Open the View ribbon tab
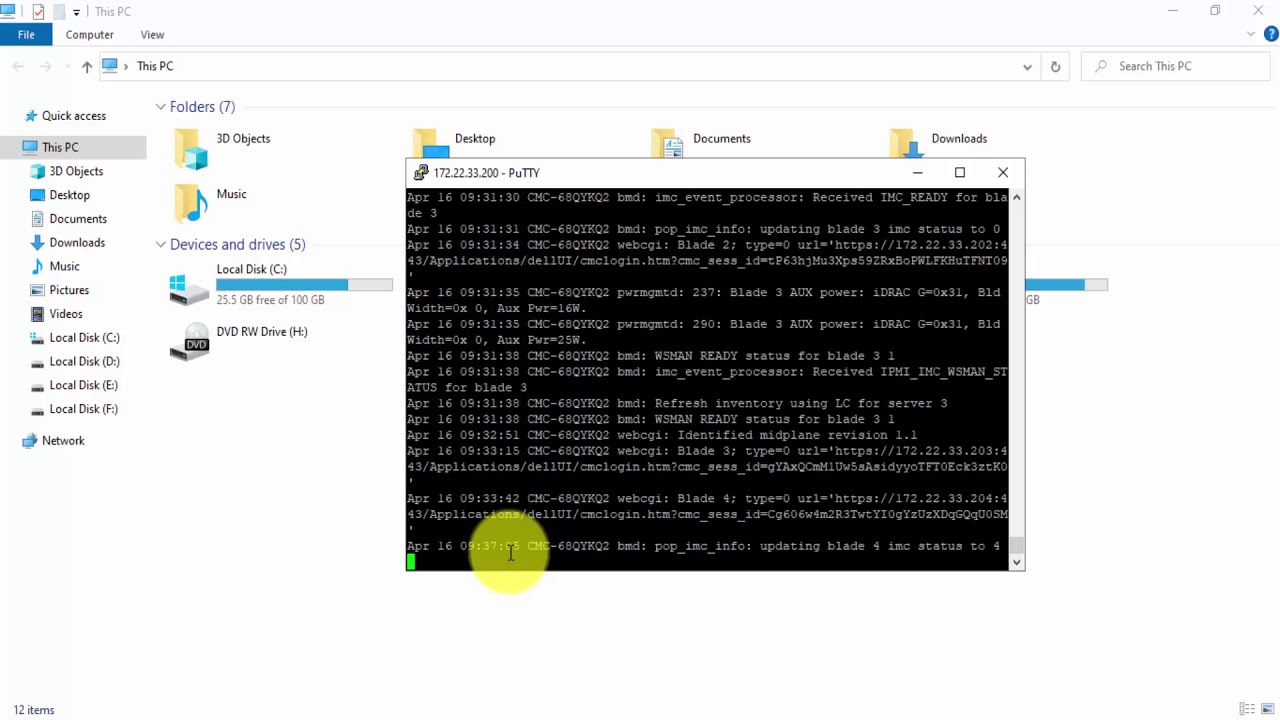The image size is (1280, 720). (152, 34)
